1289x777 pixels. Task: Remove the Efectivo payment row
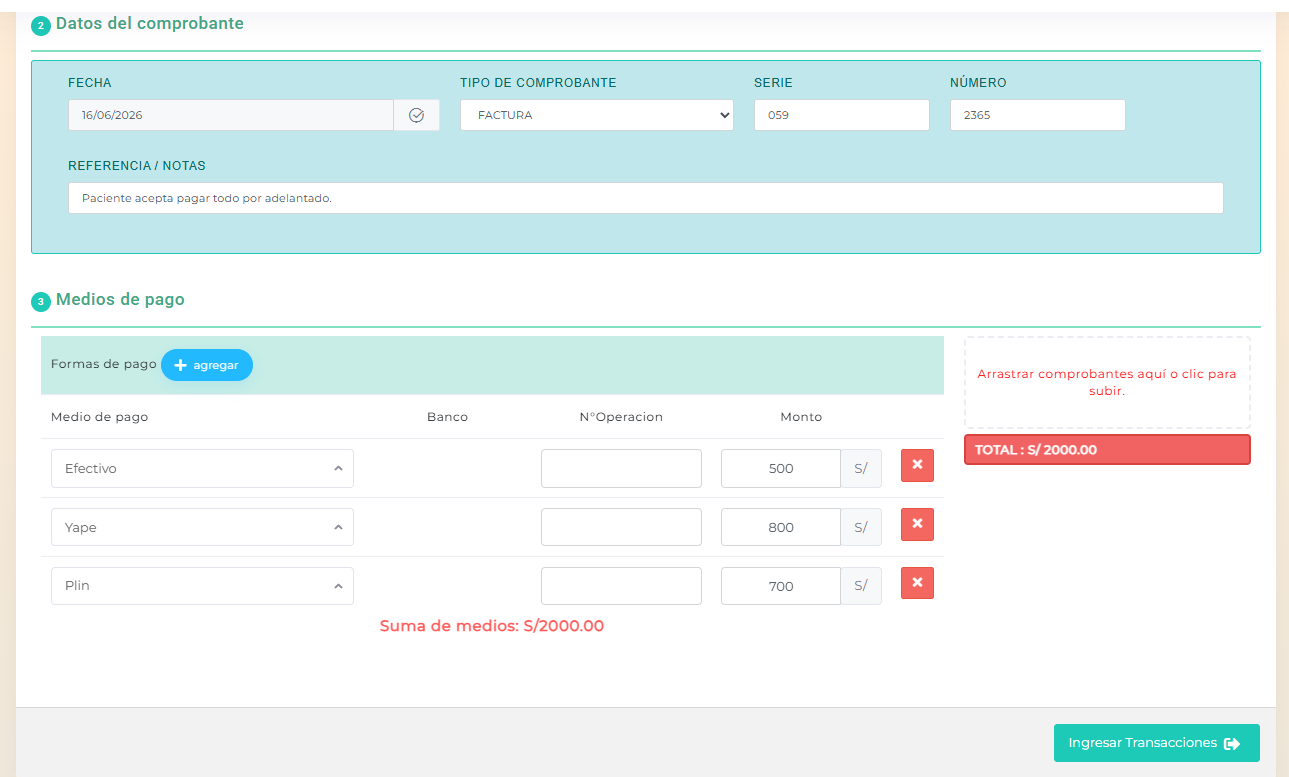917,465
